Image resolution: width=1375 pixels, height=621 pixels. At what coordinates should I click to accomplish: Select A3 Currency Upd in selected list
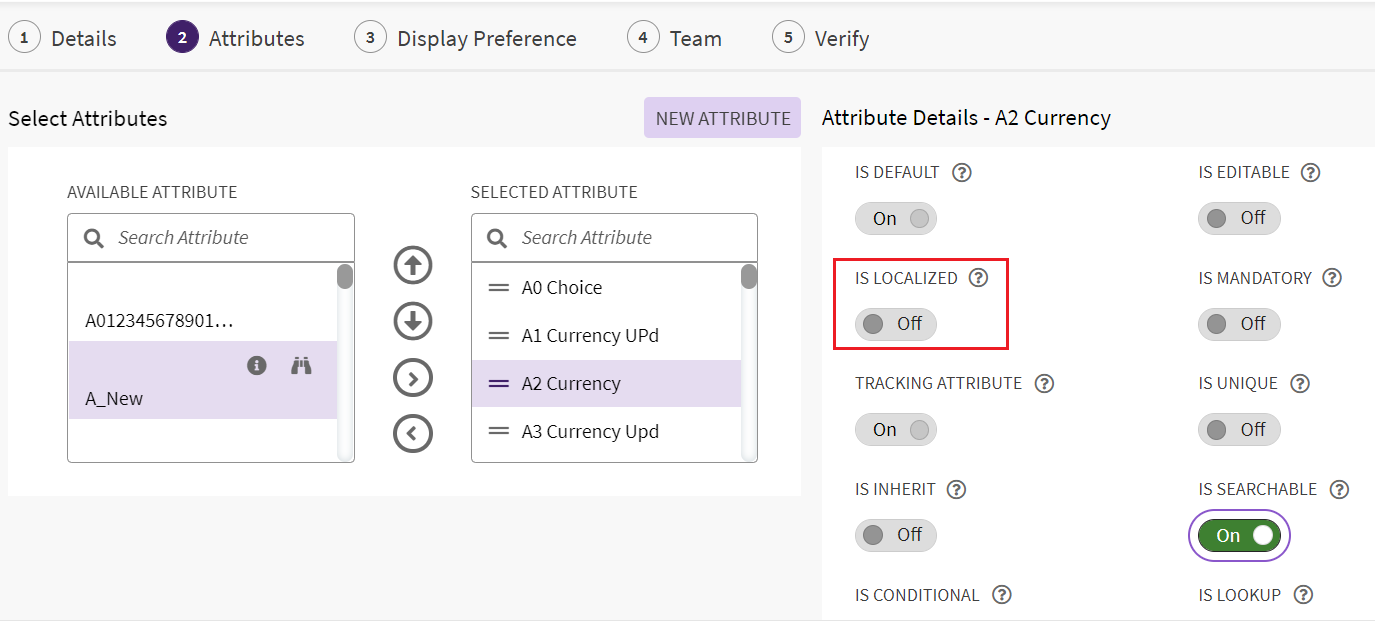590,432
